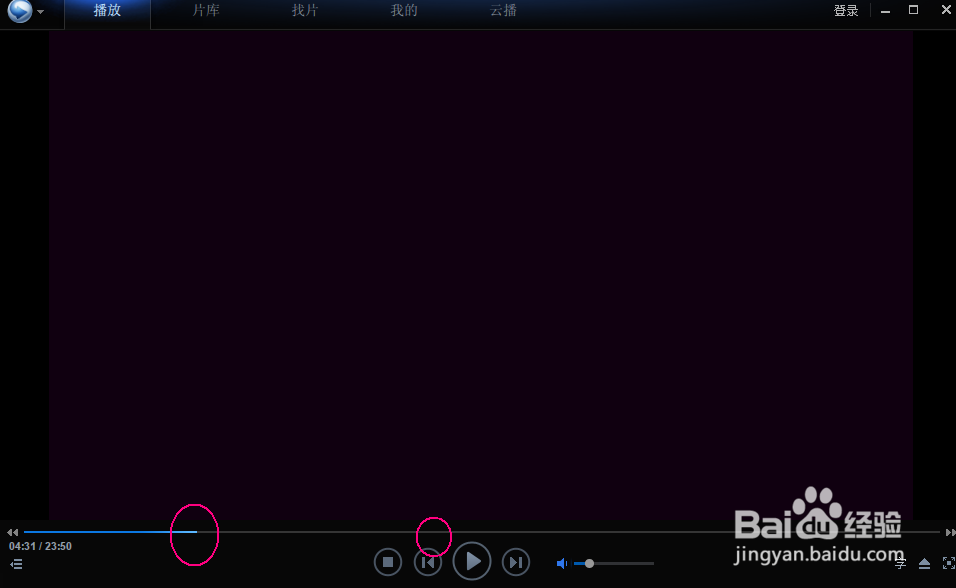Viewport: 956px width, 588px height.
Task: Adjust the volume slider
Action: (614, 564)
